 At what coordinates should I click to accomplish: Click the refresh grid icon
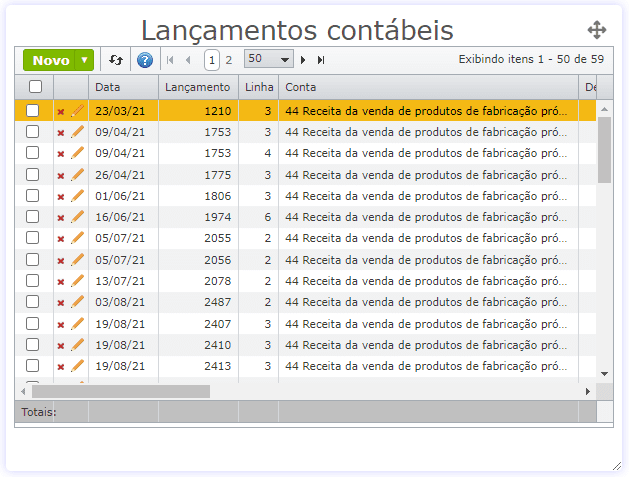116,60
